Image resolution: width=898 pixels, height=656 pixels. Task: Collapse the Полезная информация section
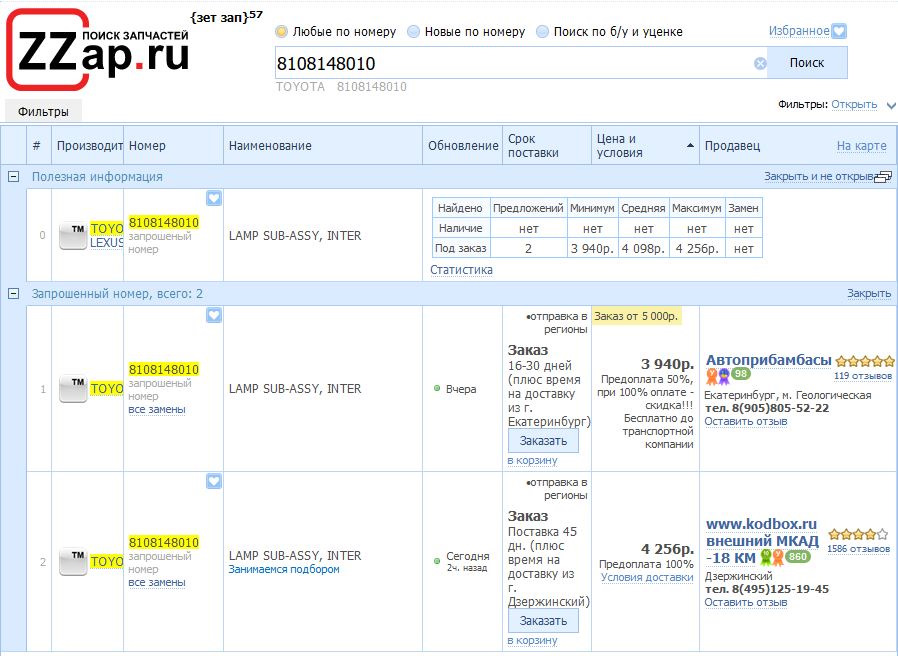(13, 177)
